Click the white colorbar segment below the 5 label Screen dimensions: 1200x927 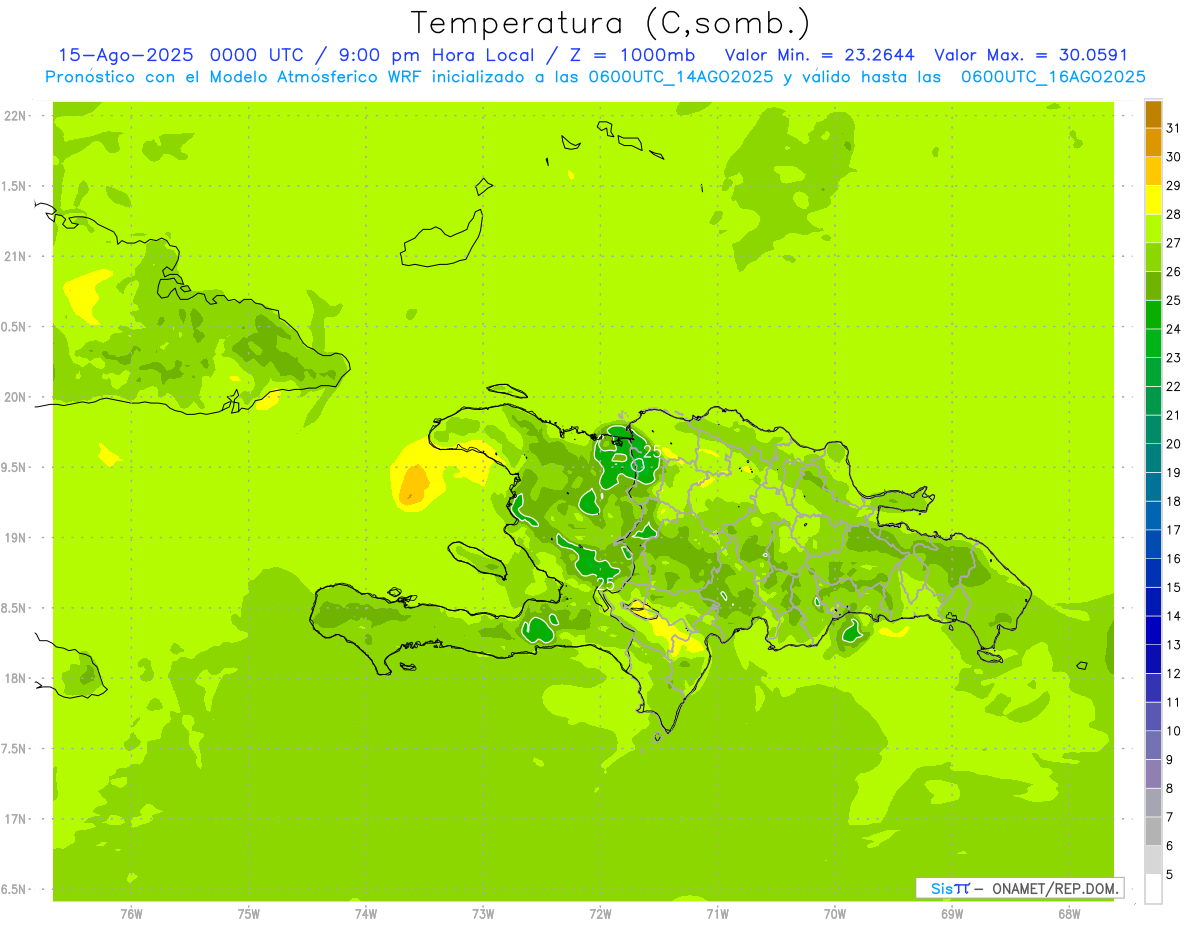click(1153, 889)
